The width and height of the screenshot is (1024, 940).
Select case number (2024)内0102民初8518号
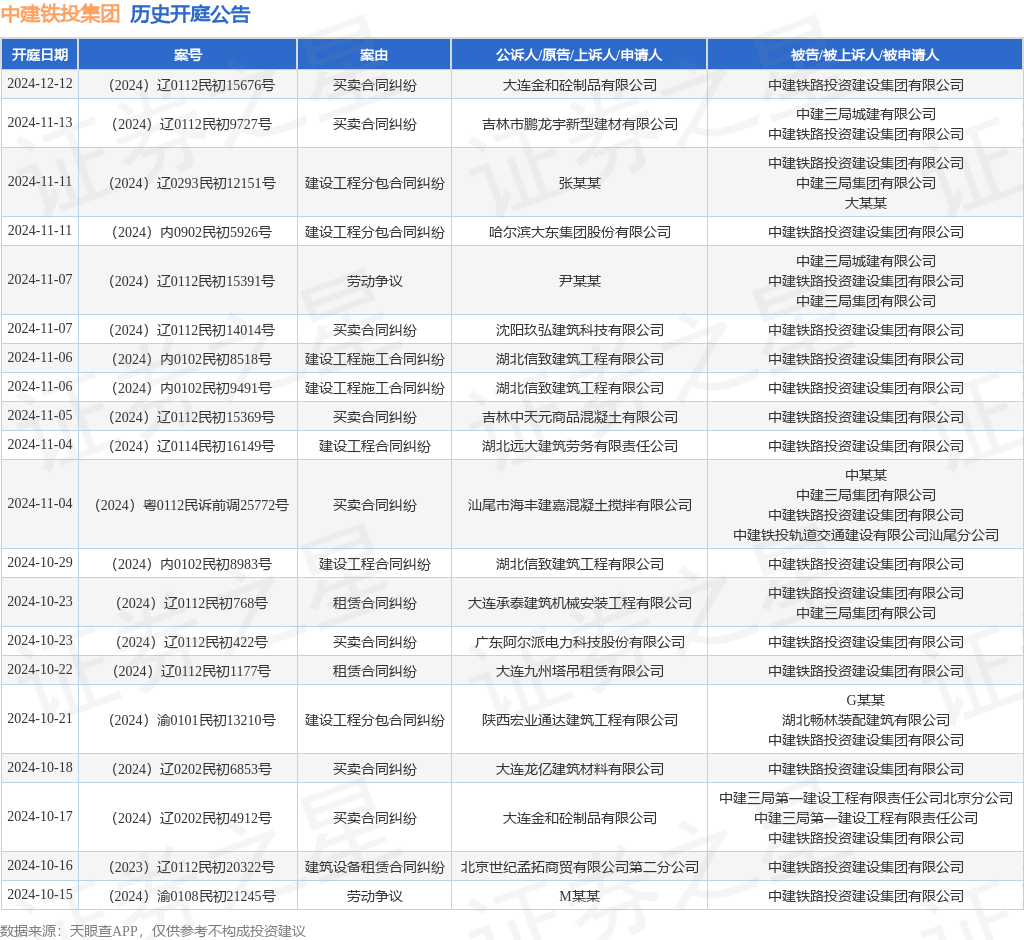191,359
